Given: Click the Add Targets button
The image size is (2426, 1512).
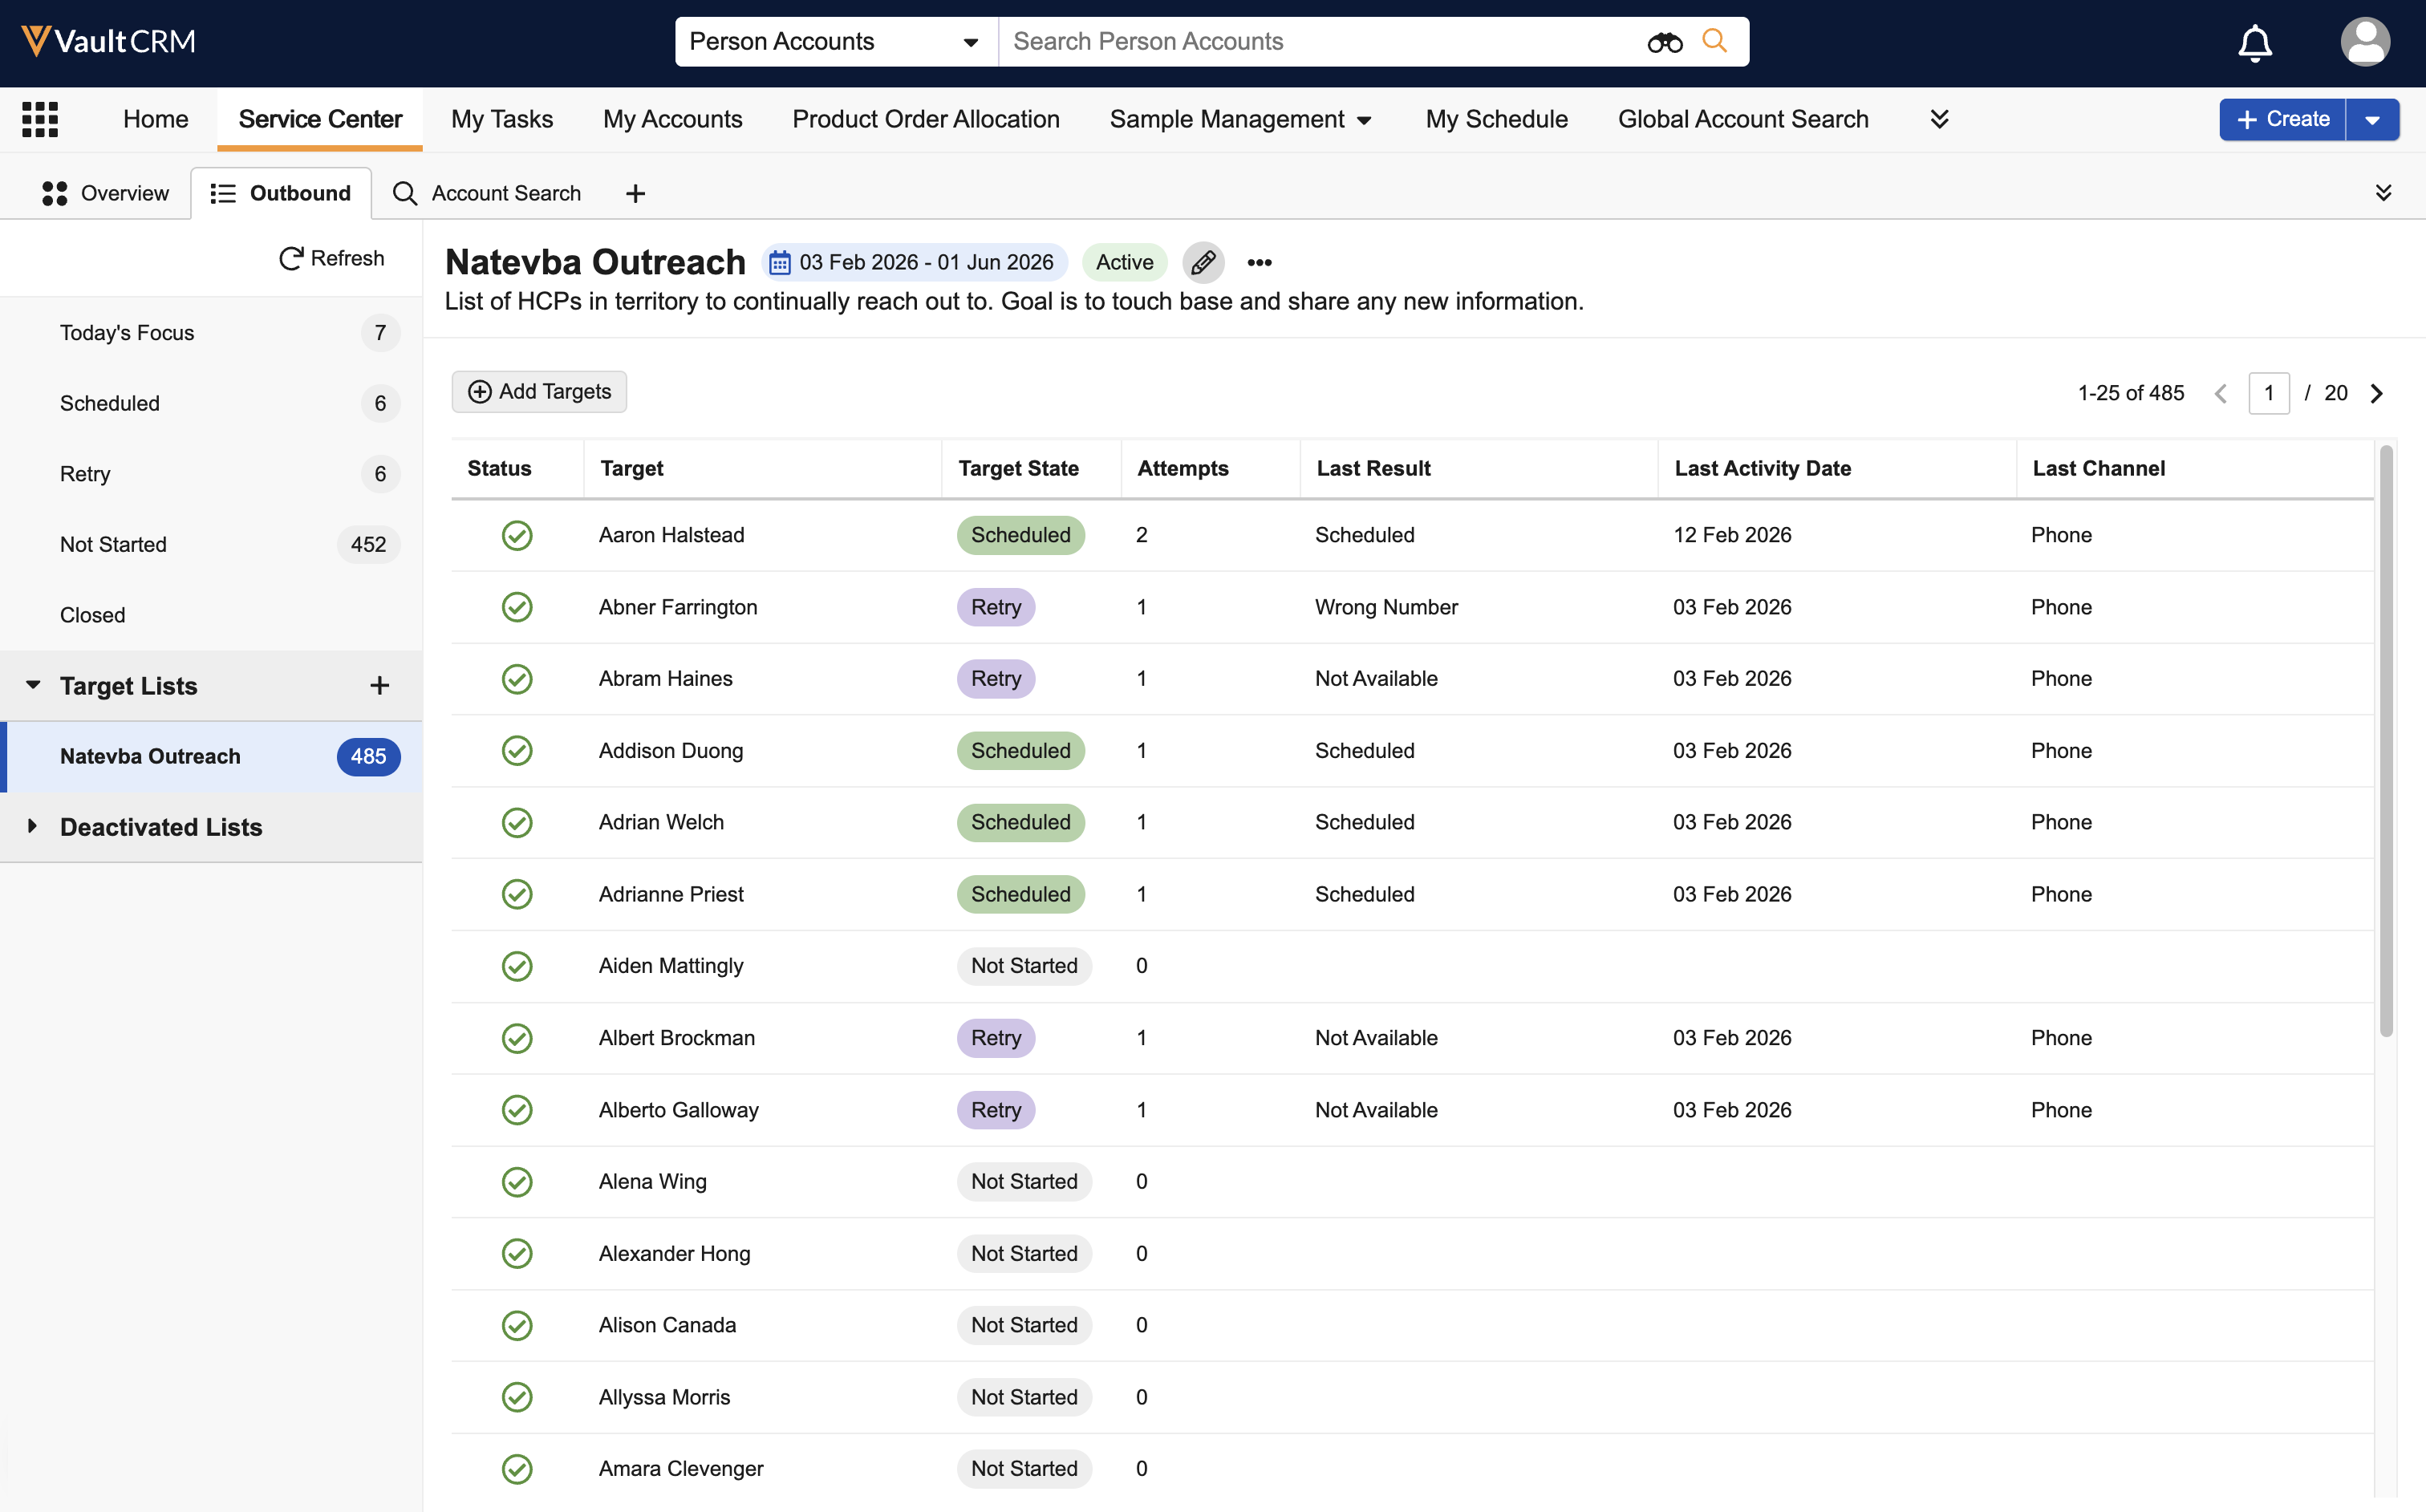Looking at the screenshot, I should 539,392.
